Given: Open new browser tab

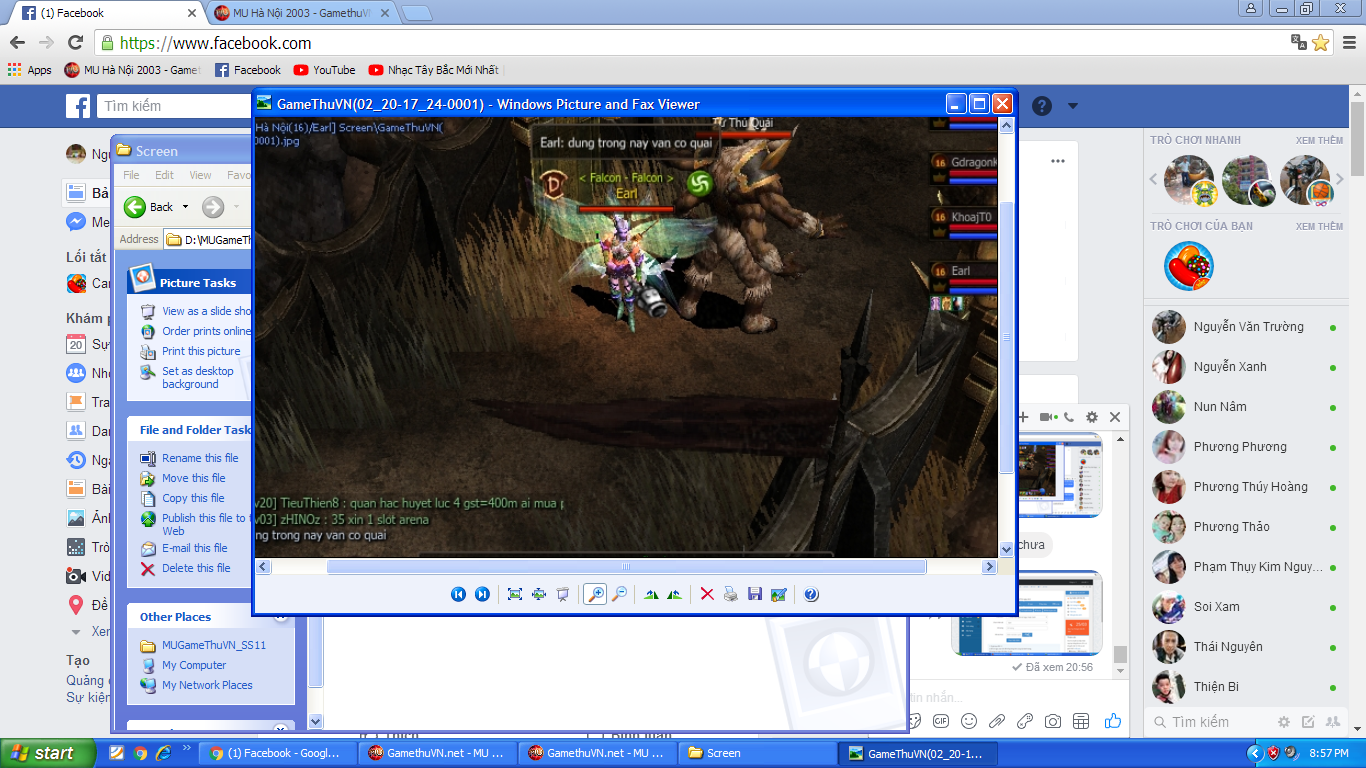Looking at the screenshot, I should coord(417,13).
